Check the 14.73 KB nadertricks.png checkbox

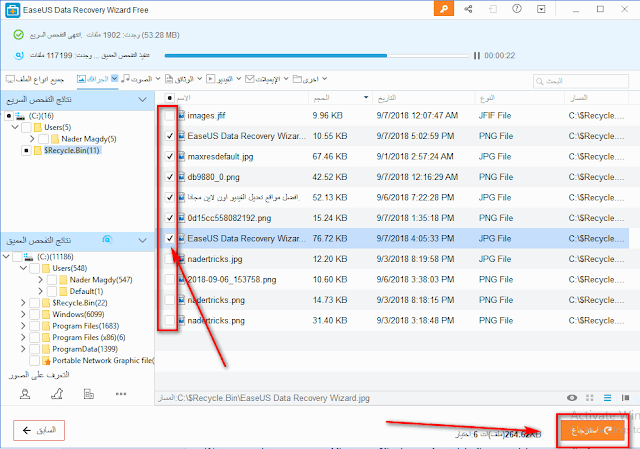pyautogui.click(x=169, y=300)
